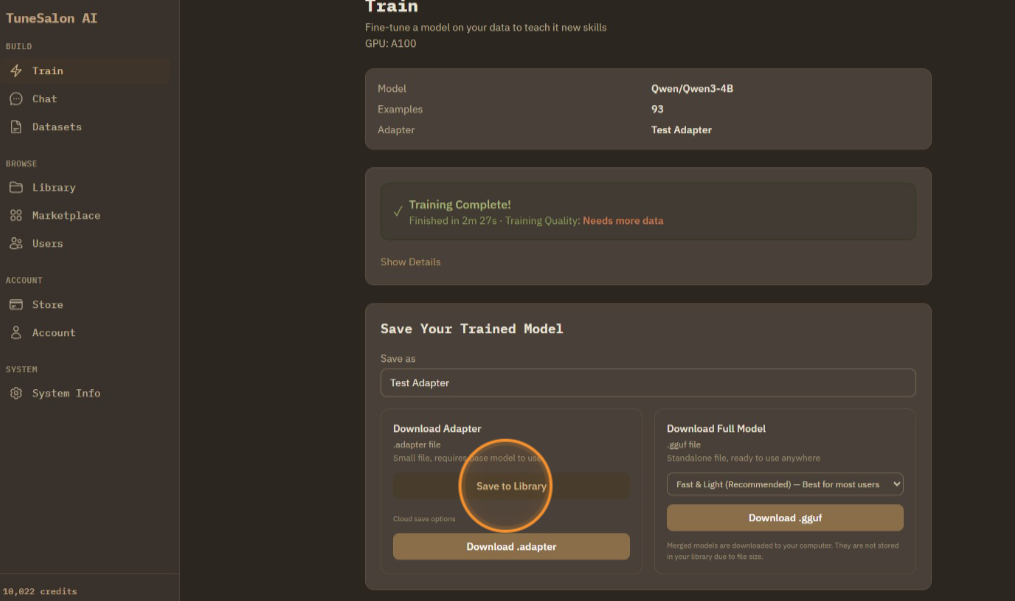Click the Chat bubble icon
The image size is (1015, 601).
tap(16, 99)
